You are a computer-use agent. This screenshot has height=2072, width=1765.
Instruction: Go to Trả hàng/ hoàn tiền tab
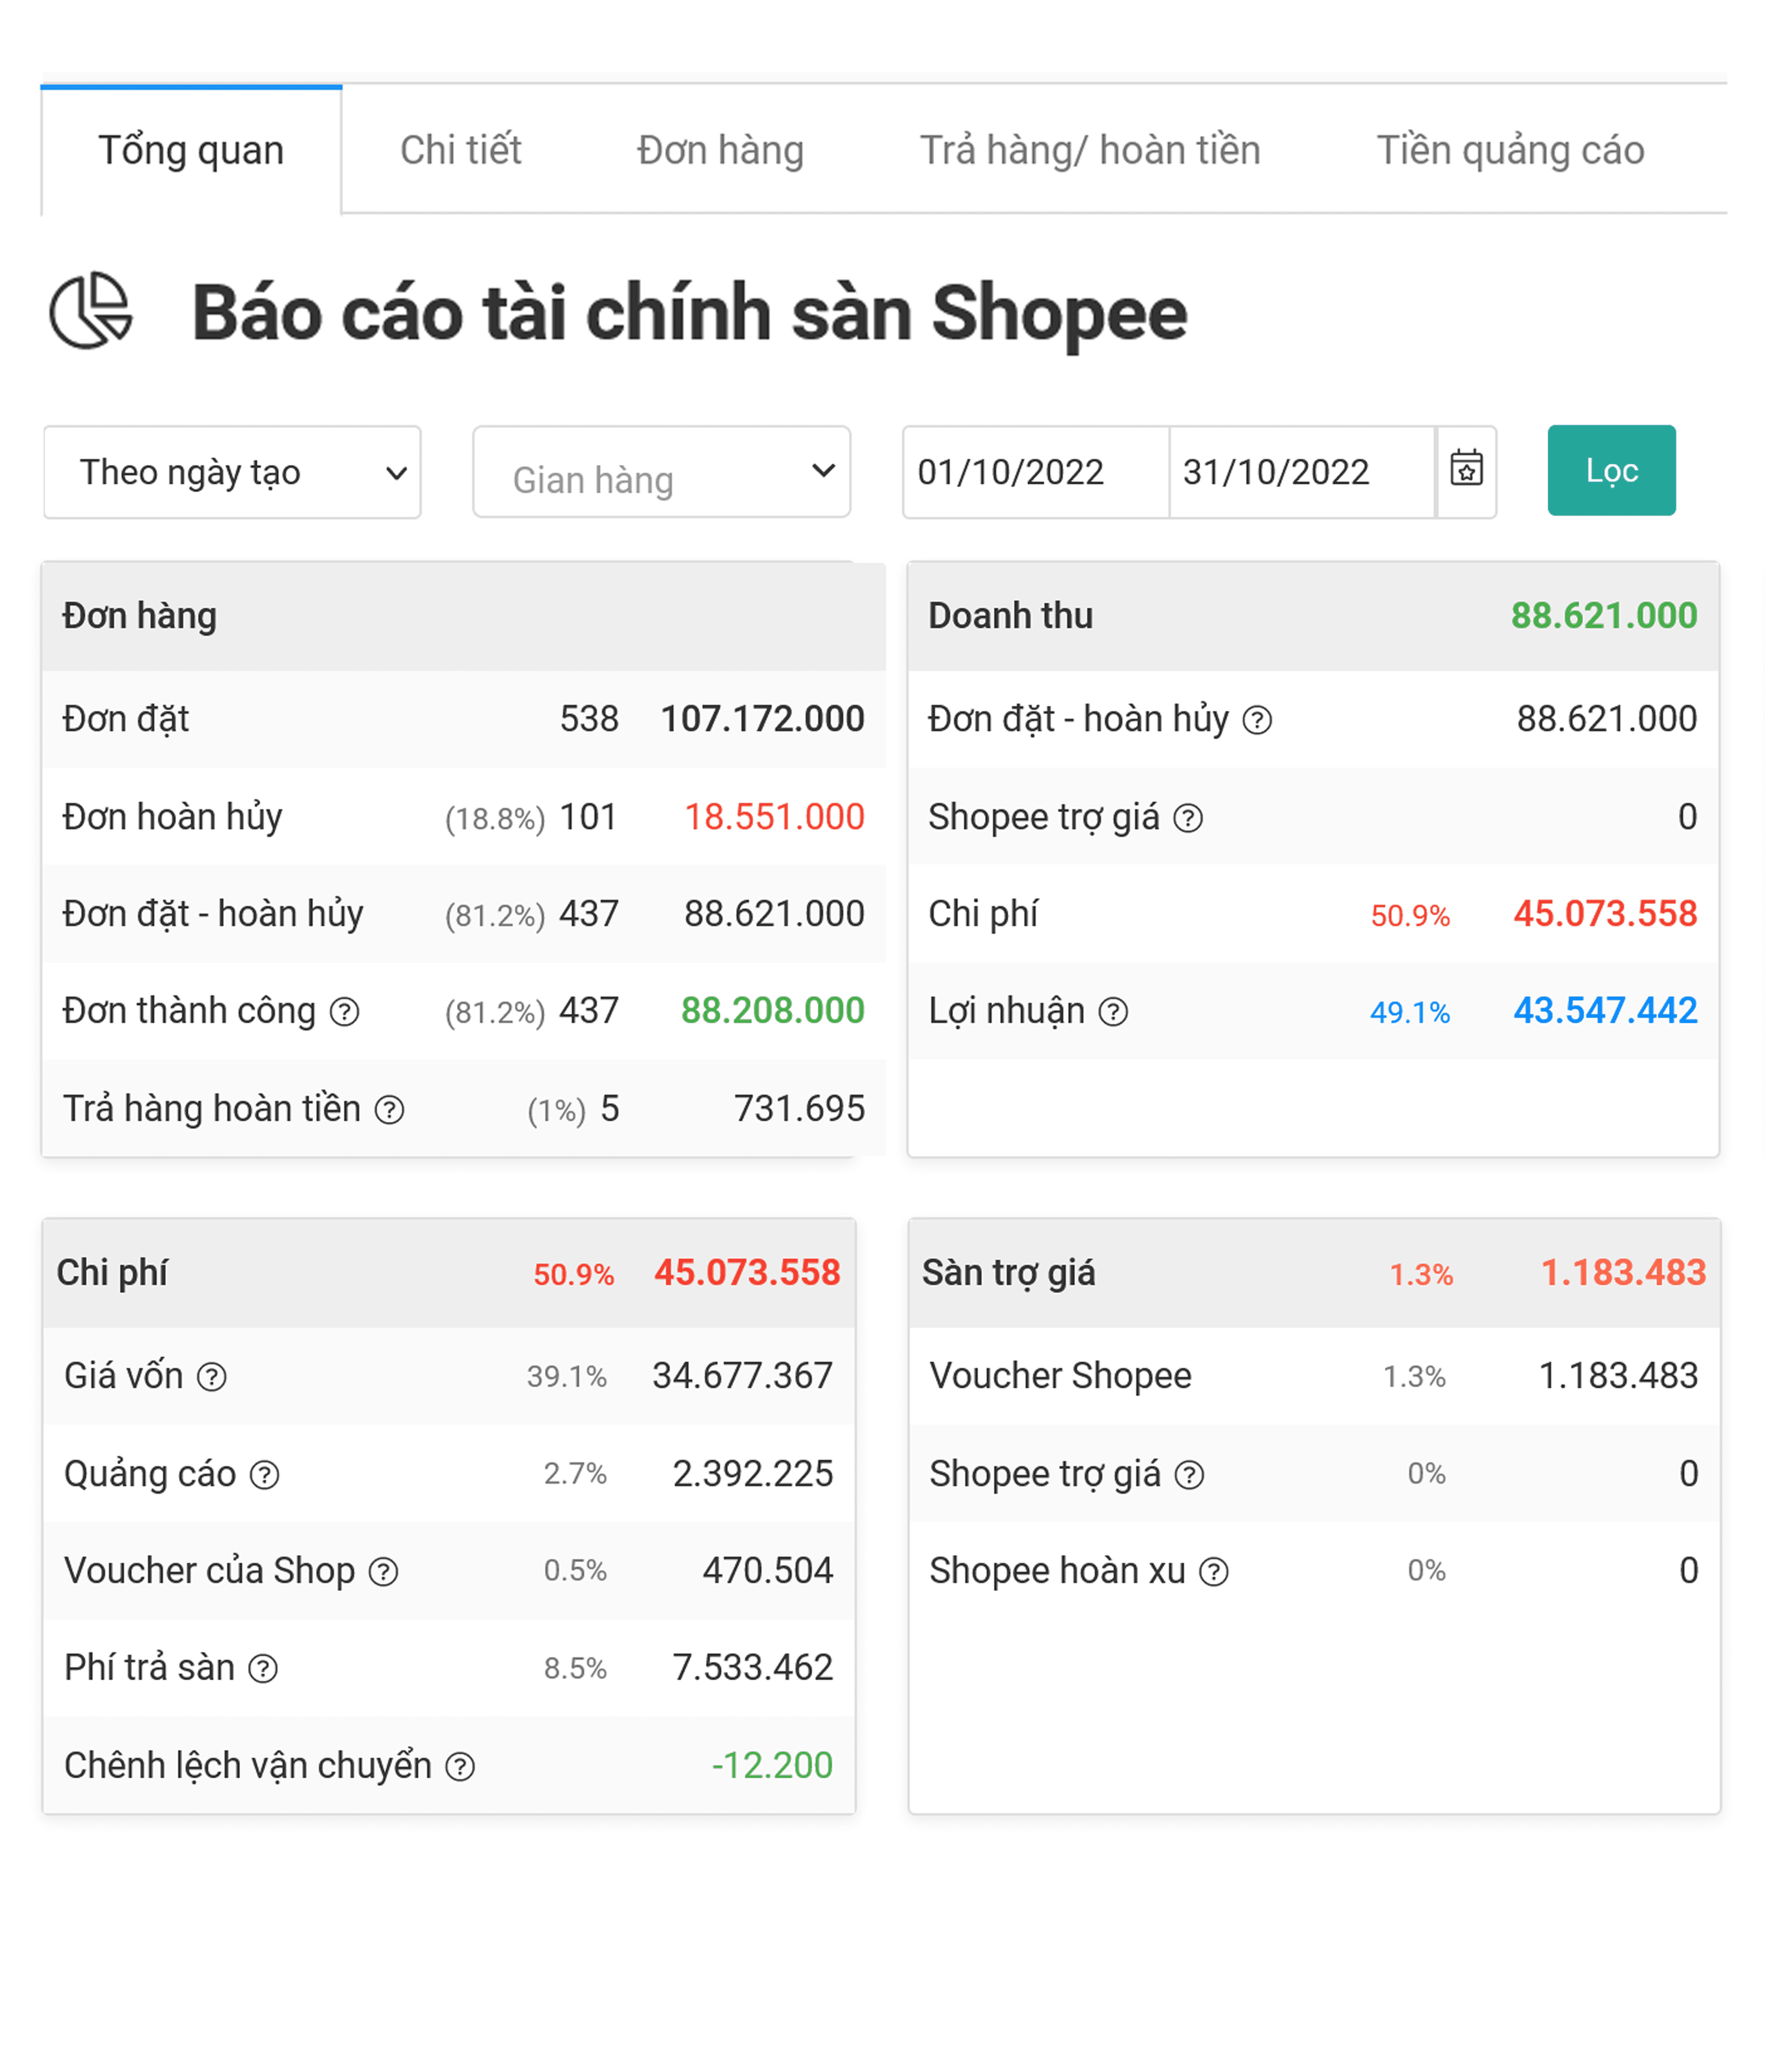1089,150
